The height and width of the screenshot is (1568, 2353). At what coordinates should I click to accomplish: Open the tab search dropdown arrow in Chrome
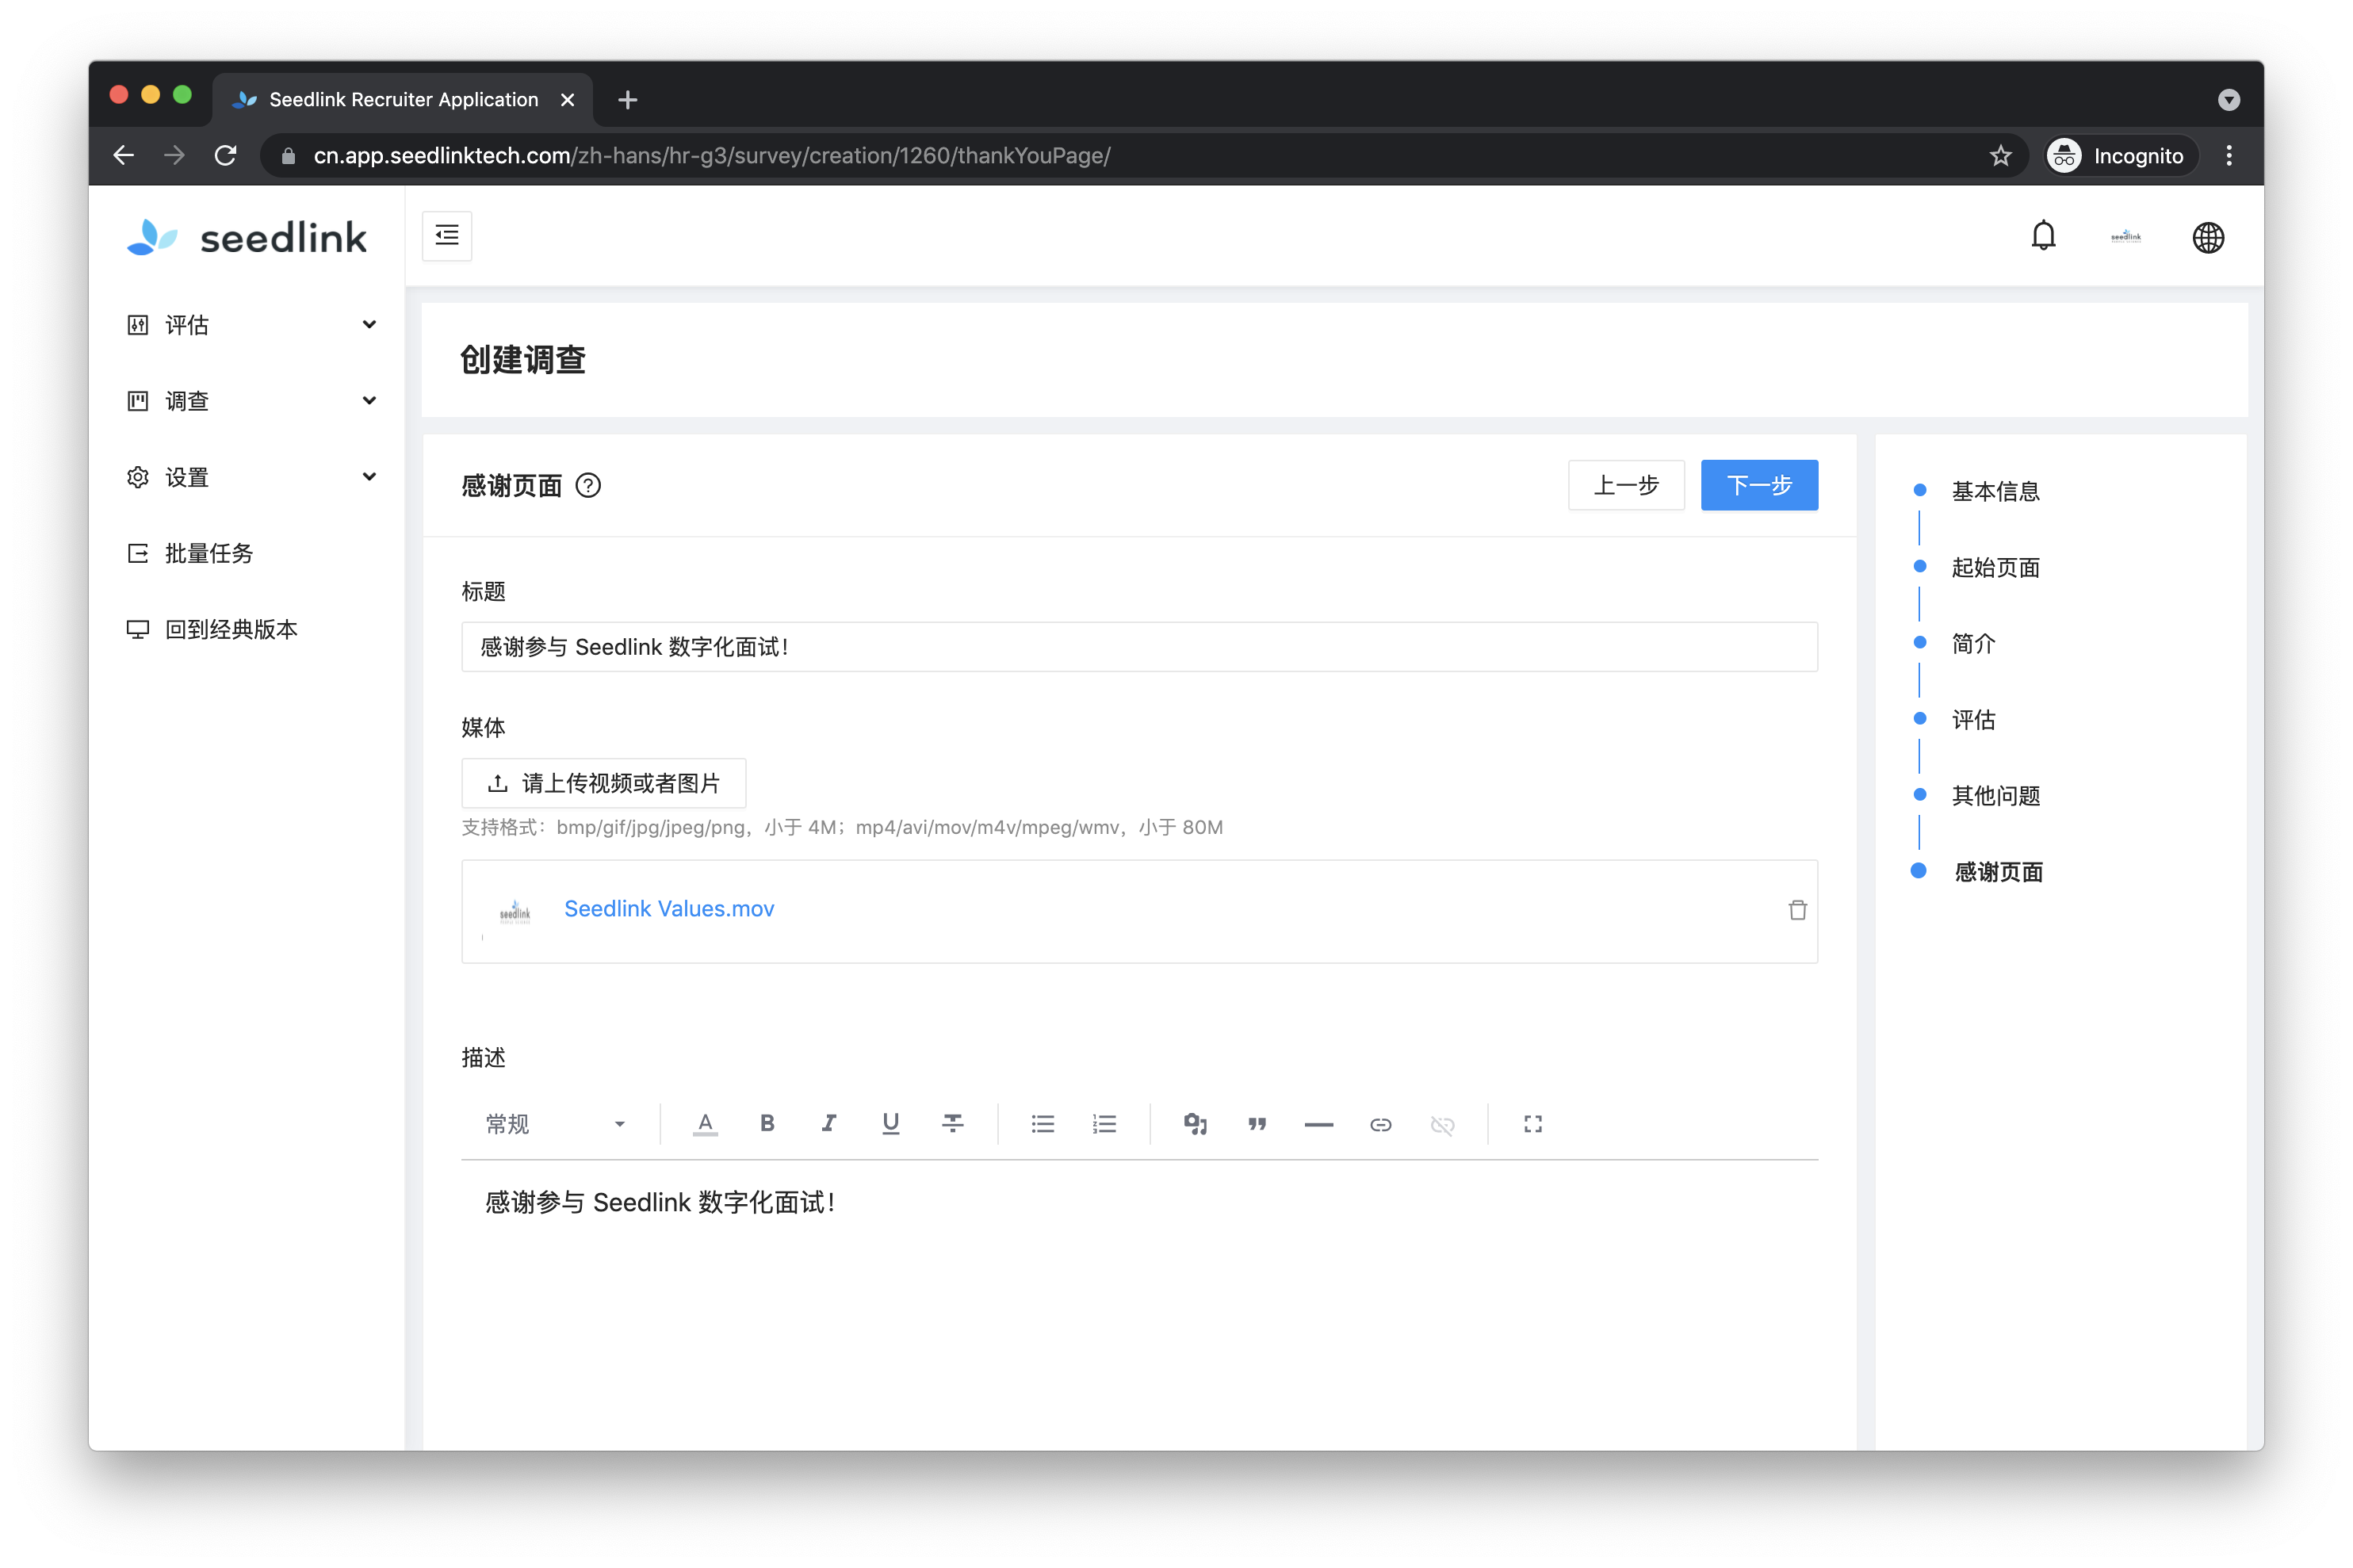coord(2228,99)
